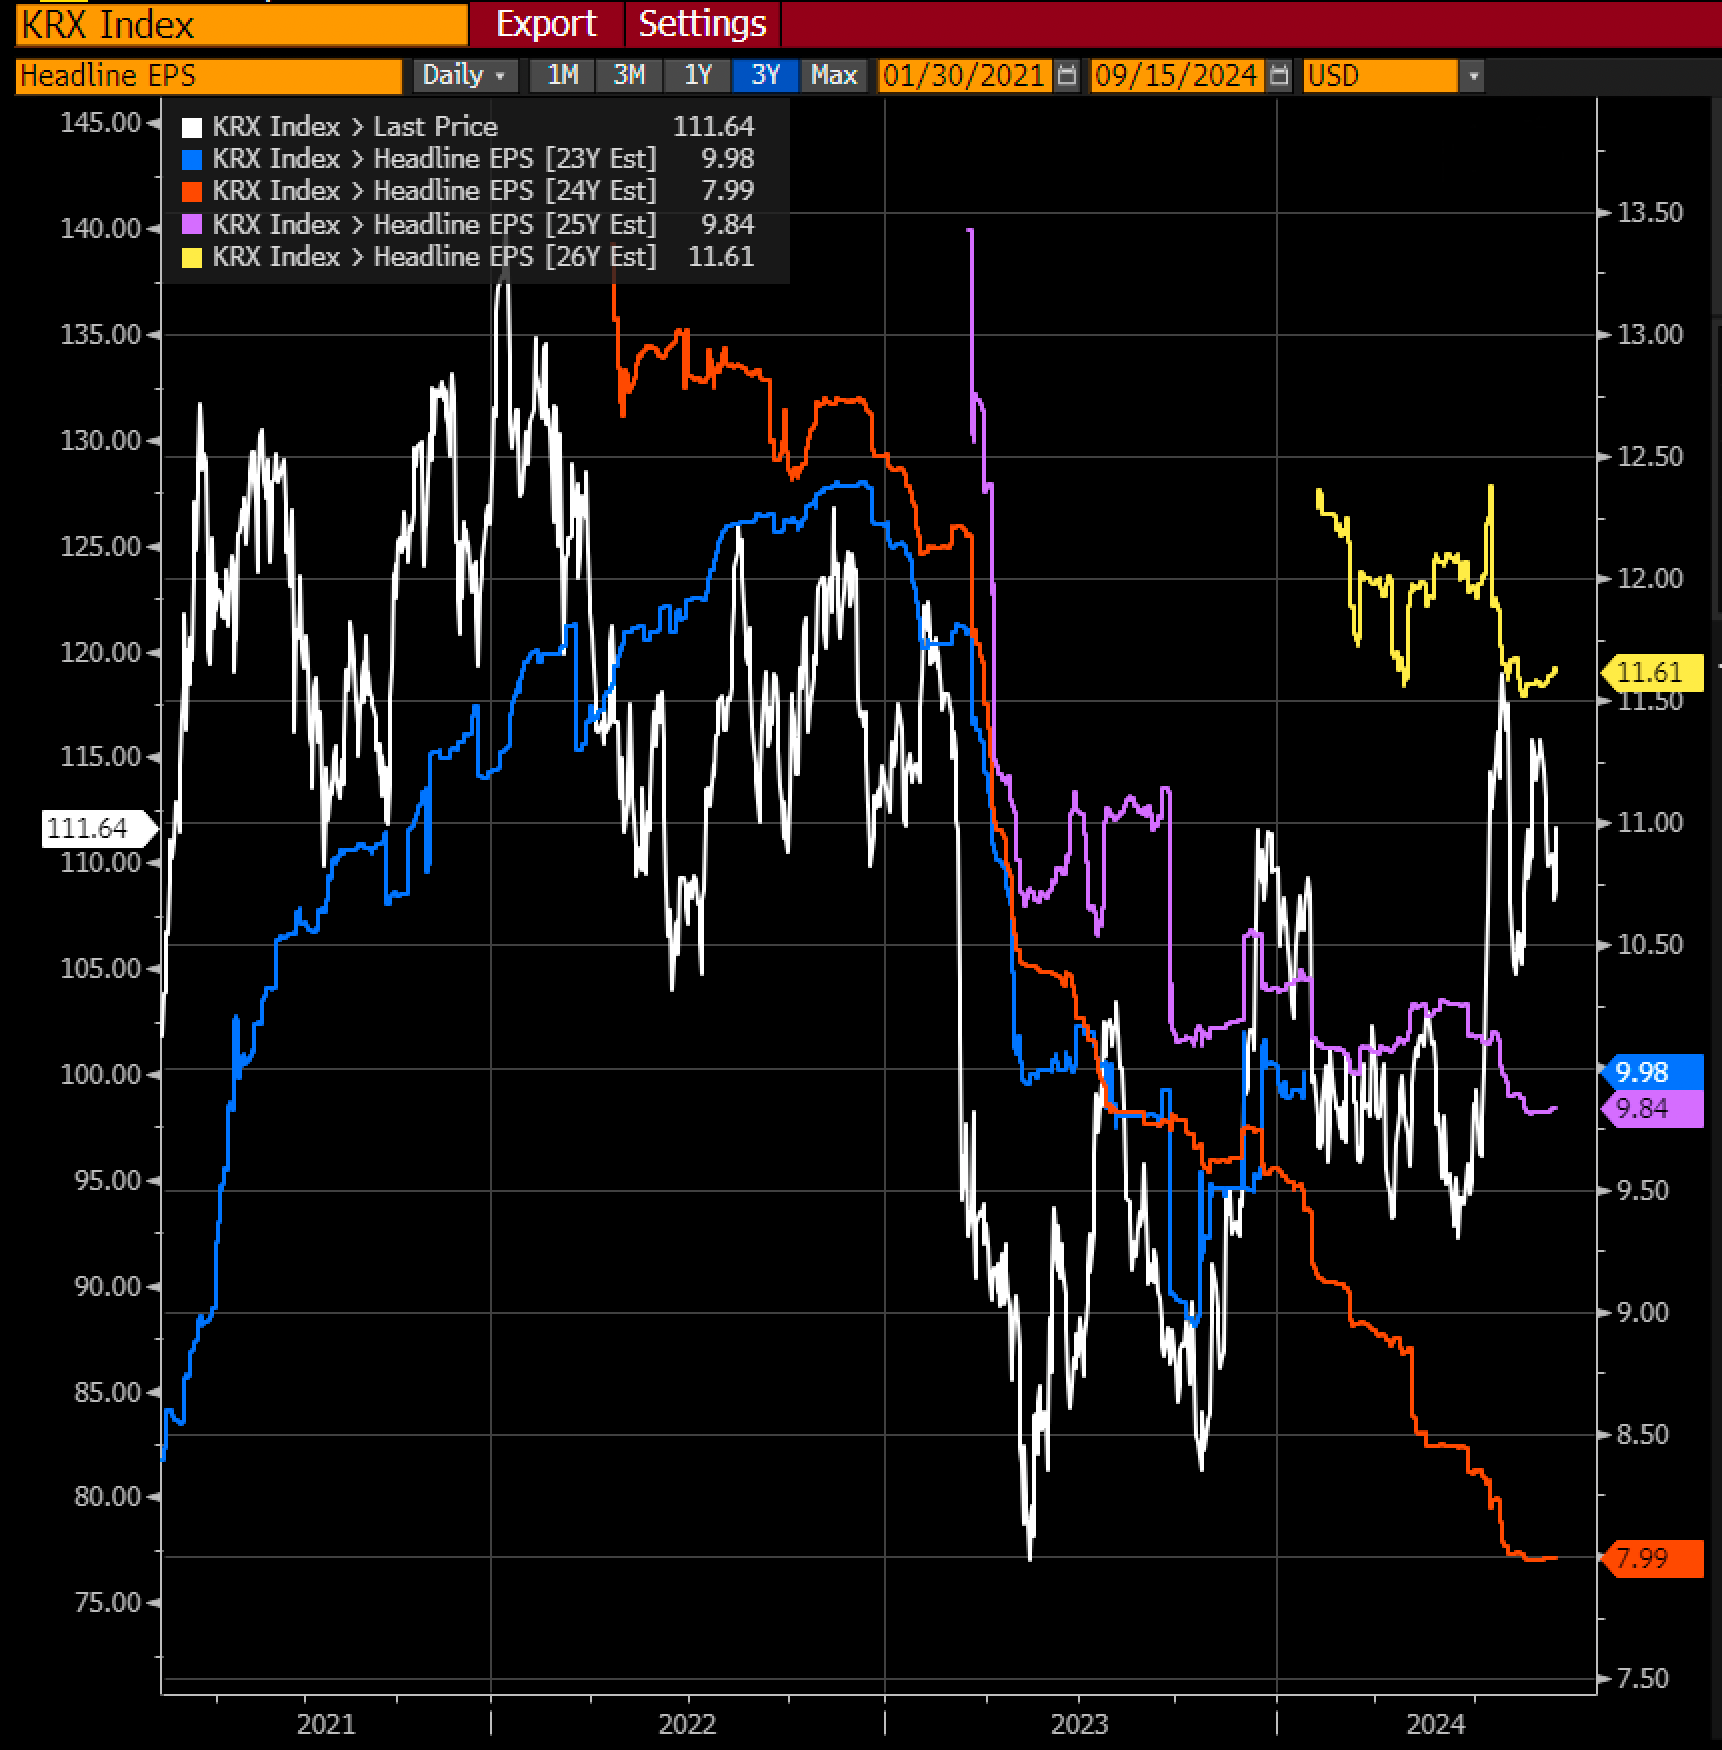
Task: Click the 100.00 left axis label
Action: (x=101, y=1075)
